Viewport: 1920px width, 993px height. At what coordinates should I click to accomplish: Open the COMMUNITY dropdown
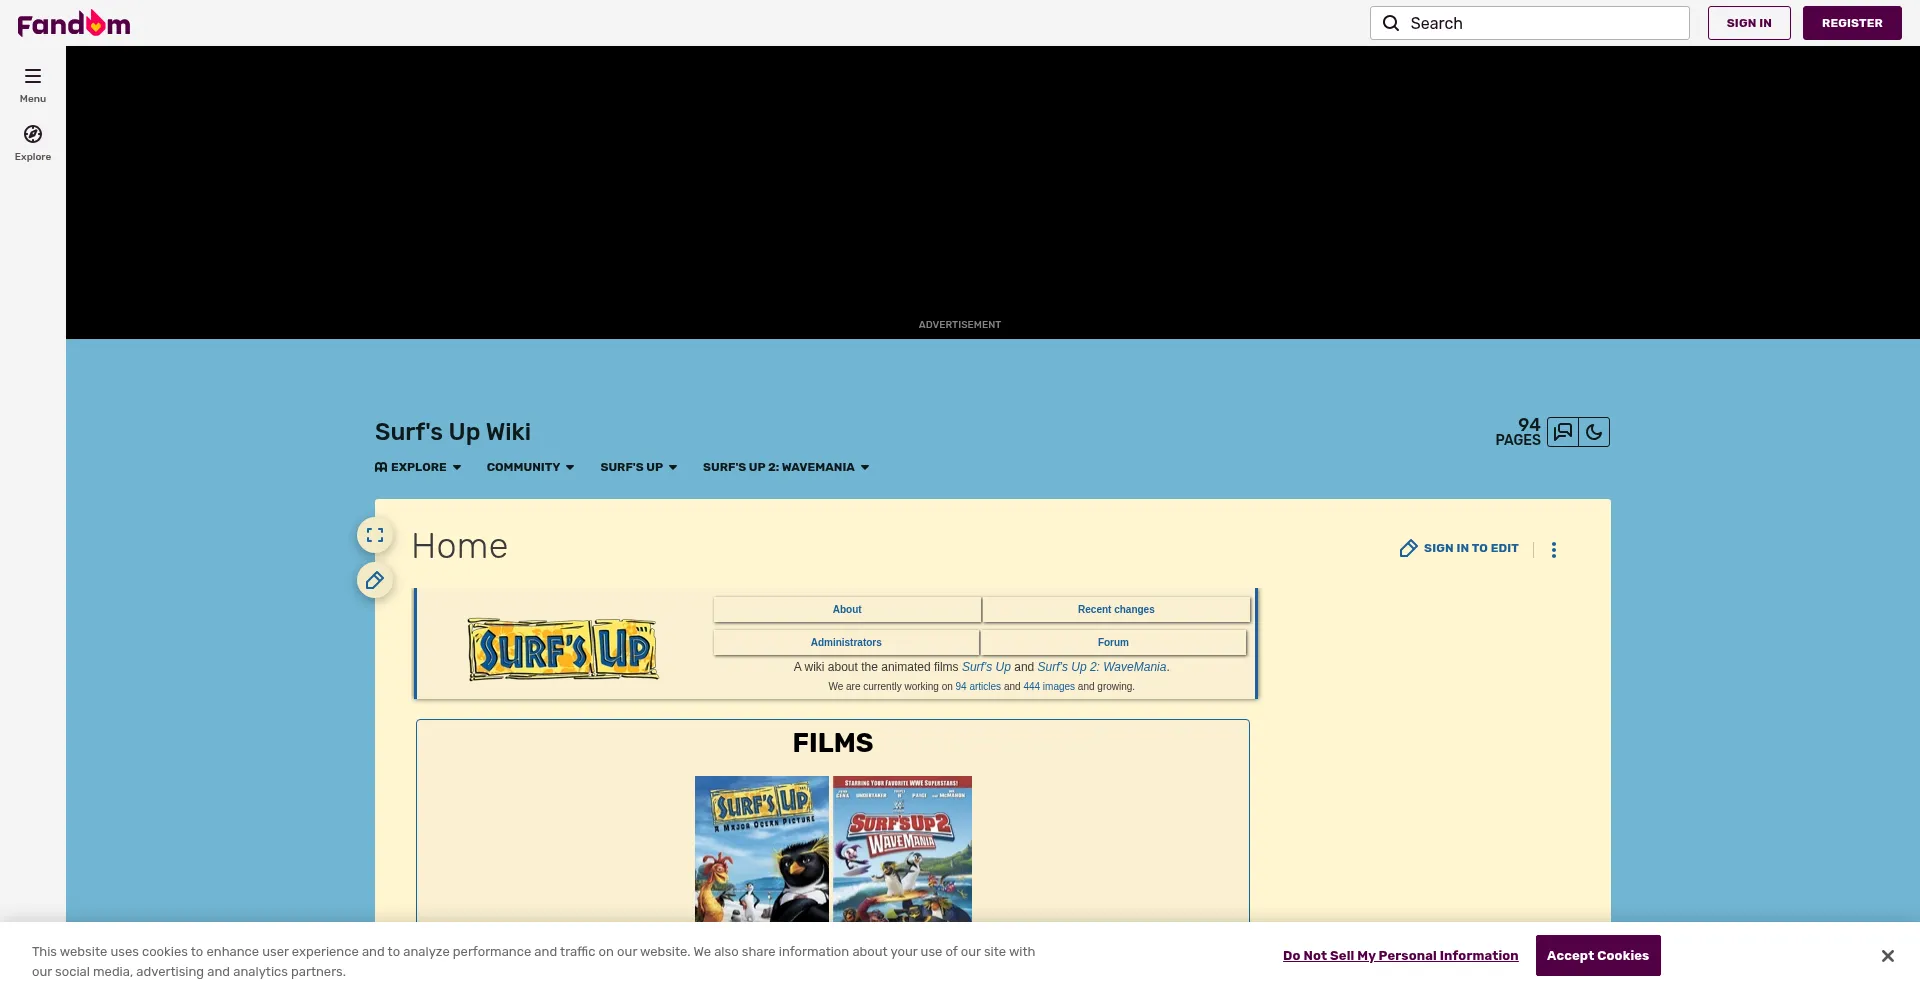(530, 467)
